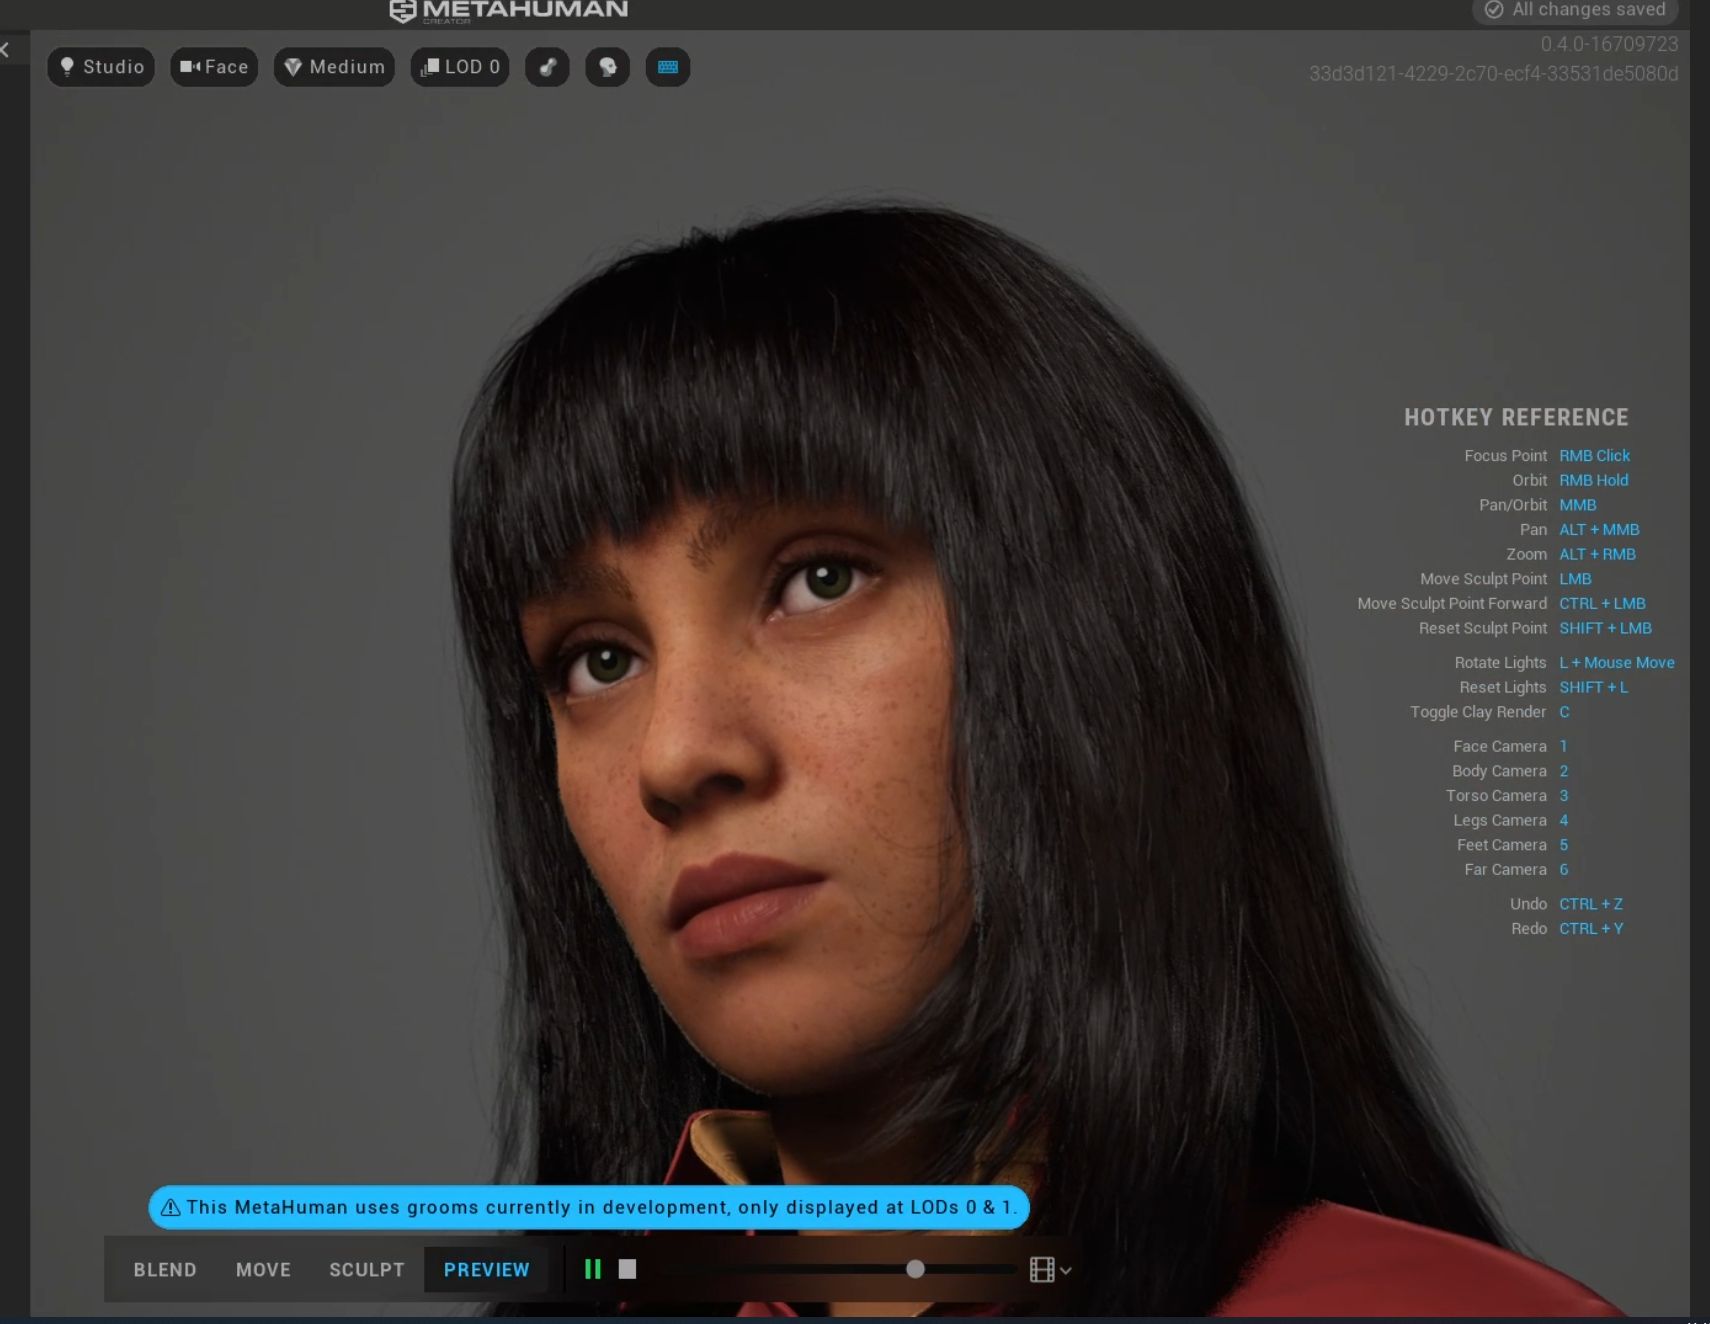Open the Studio lighting environment menu

101,67
